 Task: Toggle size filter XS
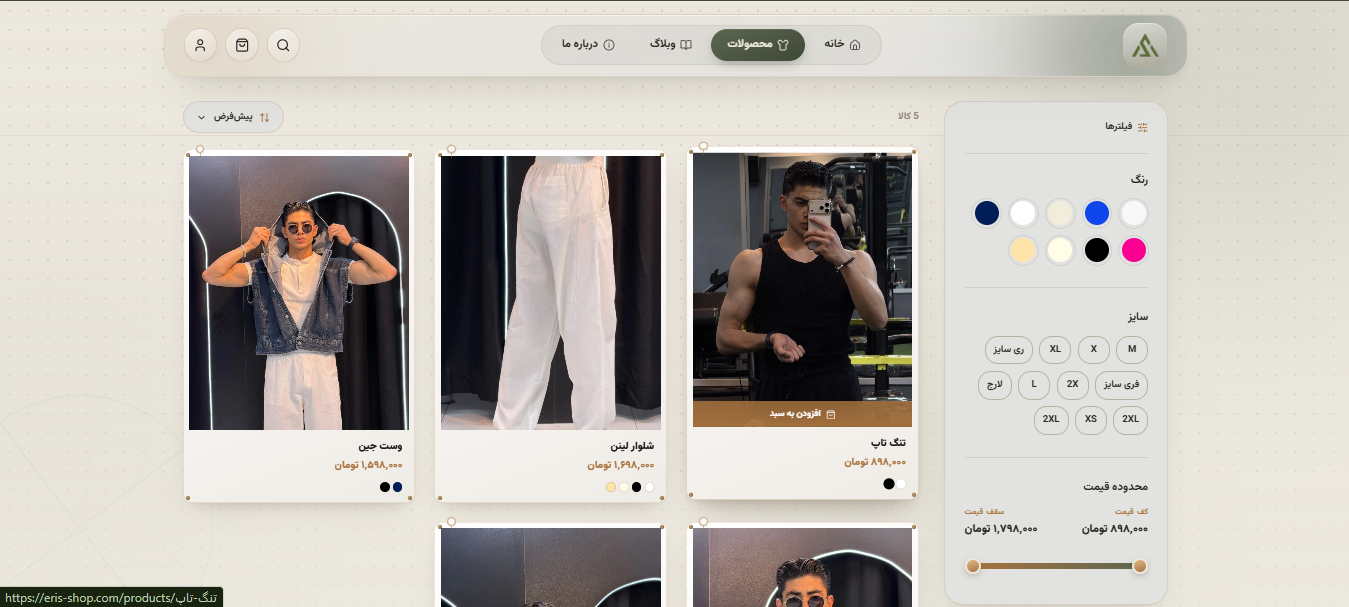point(1091,419)
